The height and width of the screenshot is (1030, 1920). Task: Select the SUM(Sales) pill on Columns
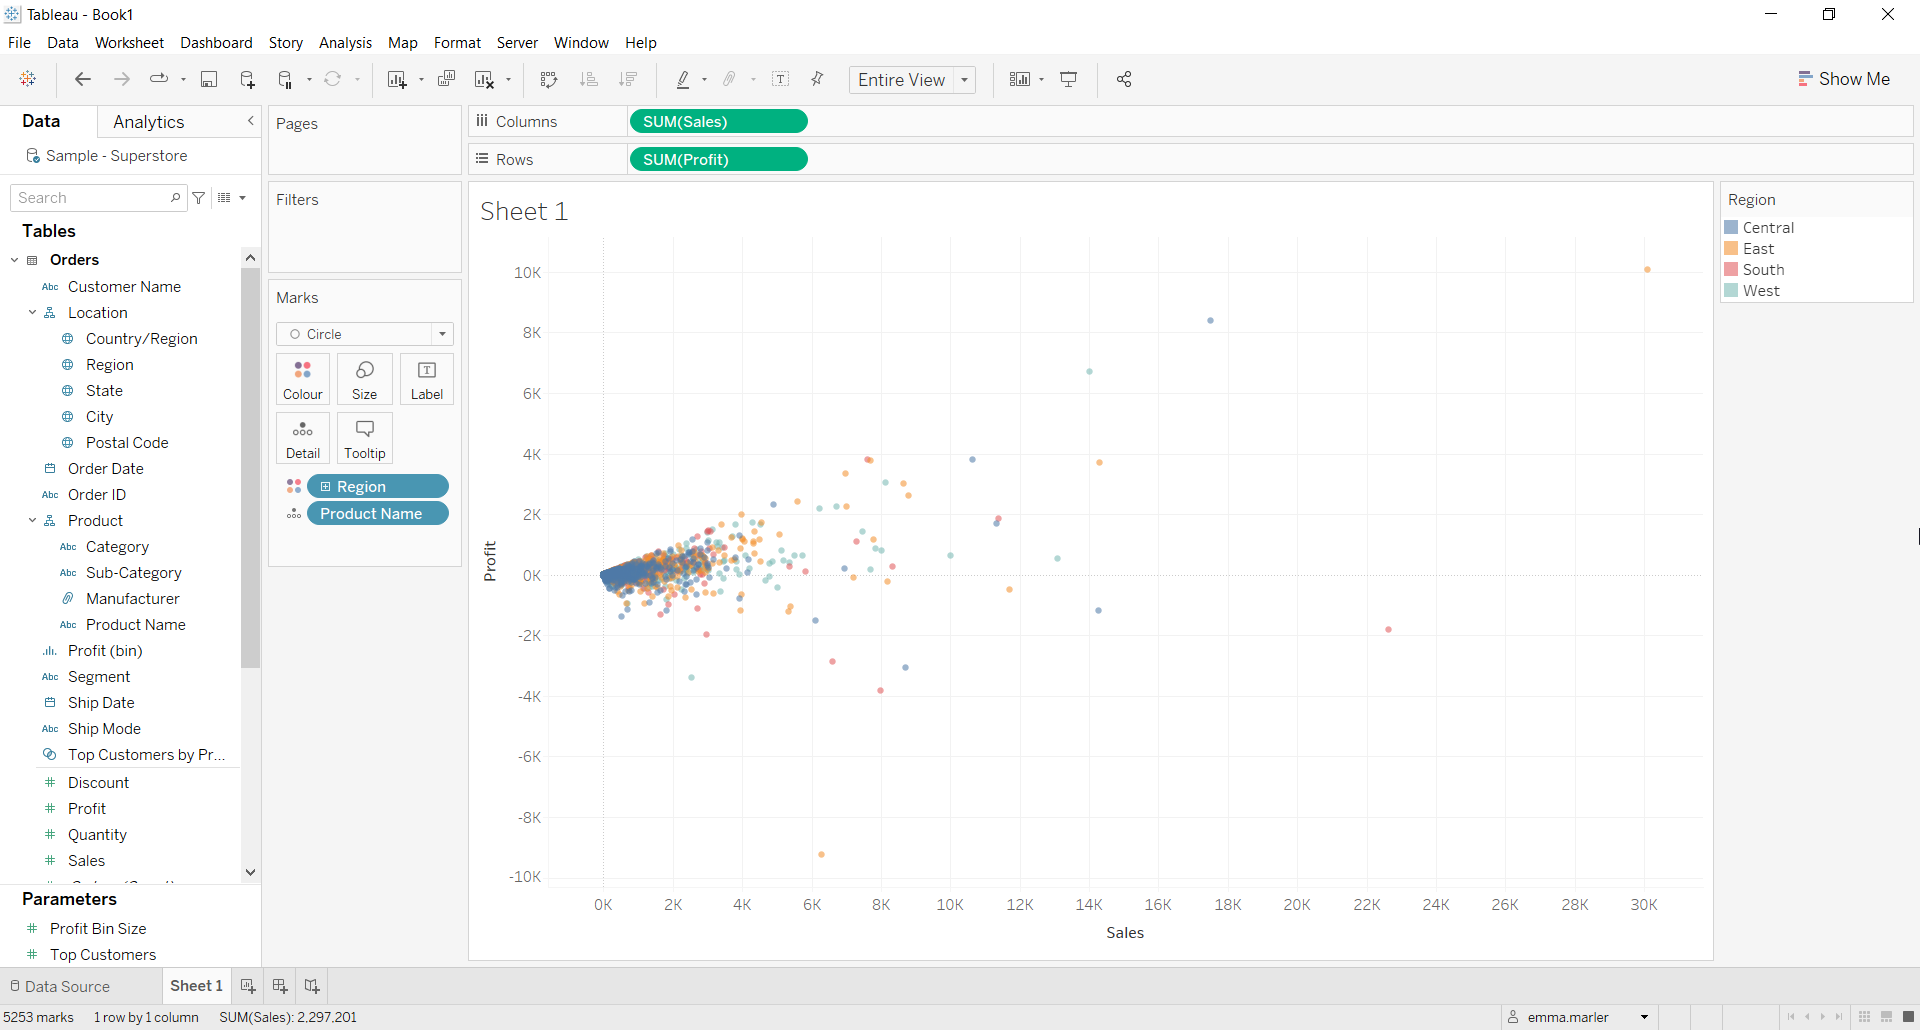pyautogui.click(x=718, y=121)
